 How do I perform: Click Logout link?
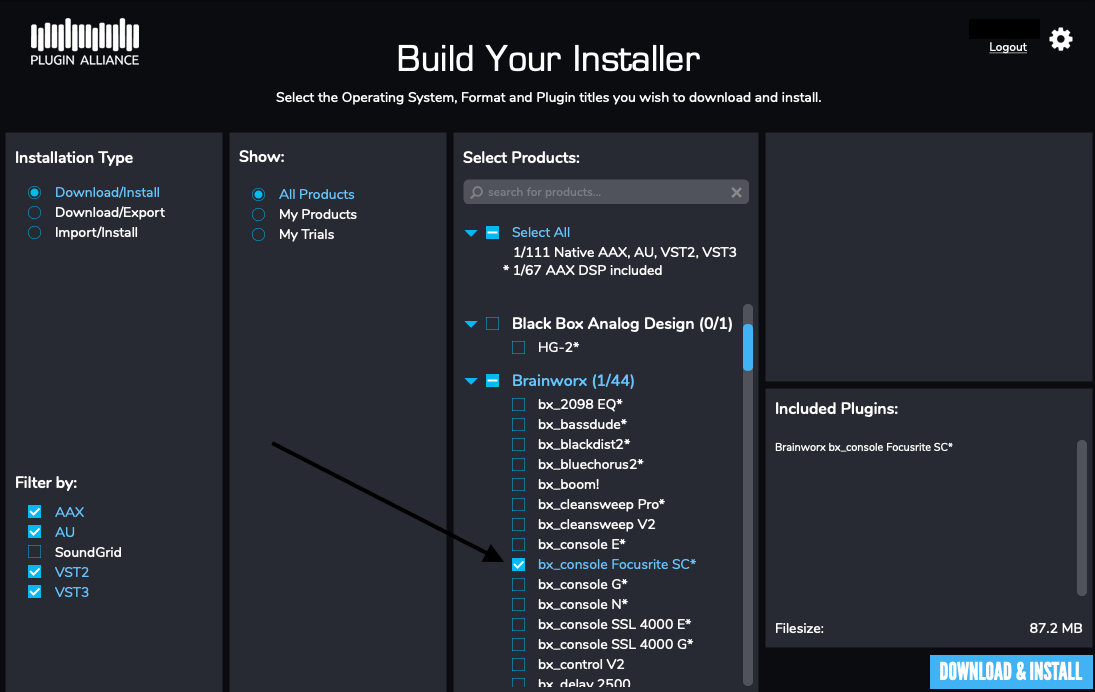tap(1008, 47)
